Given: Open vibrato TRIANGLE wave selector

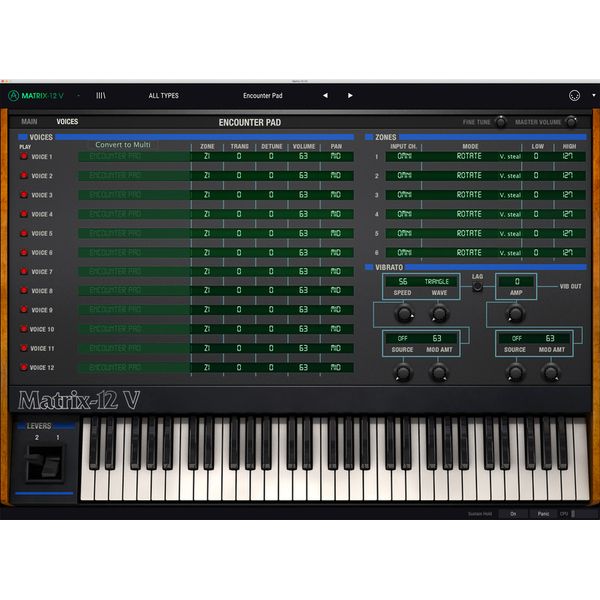Looking at the screenshot, I should (437, 282).
